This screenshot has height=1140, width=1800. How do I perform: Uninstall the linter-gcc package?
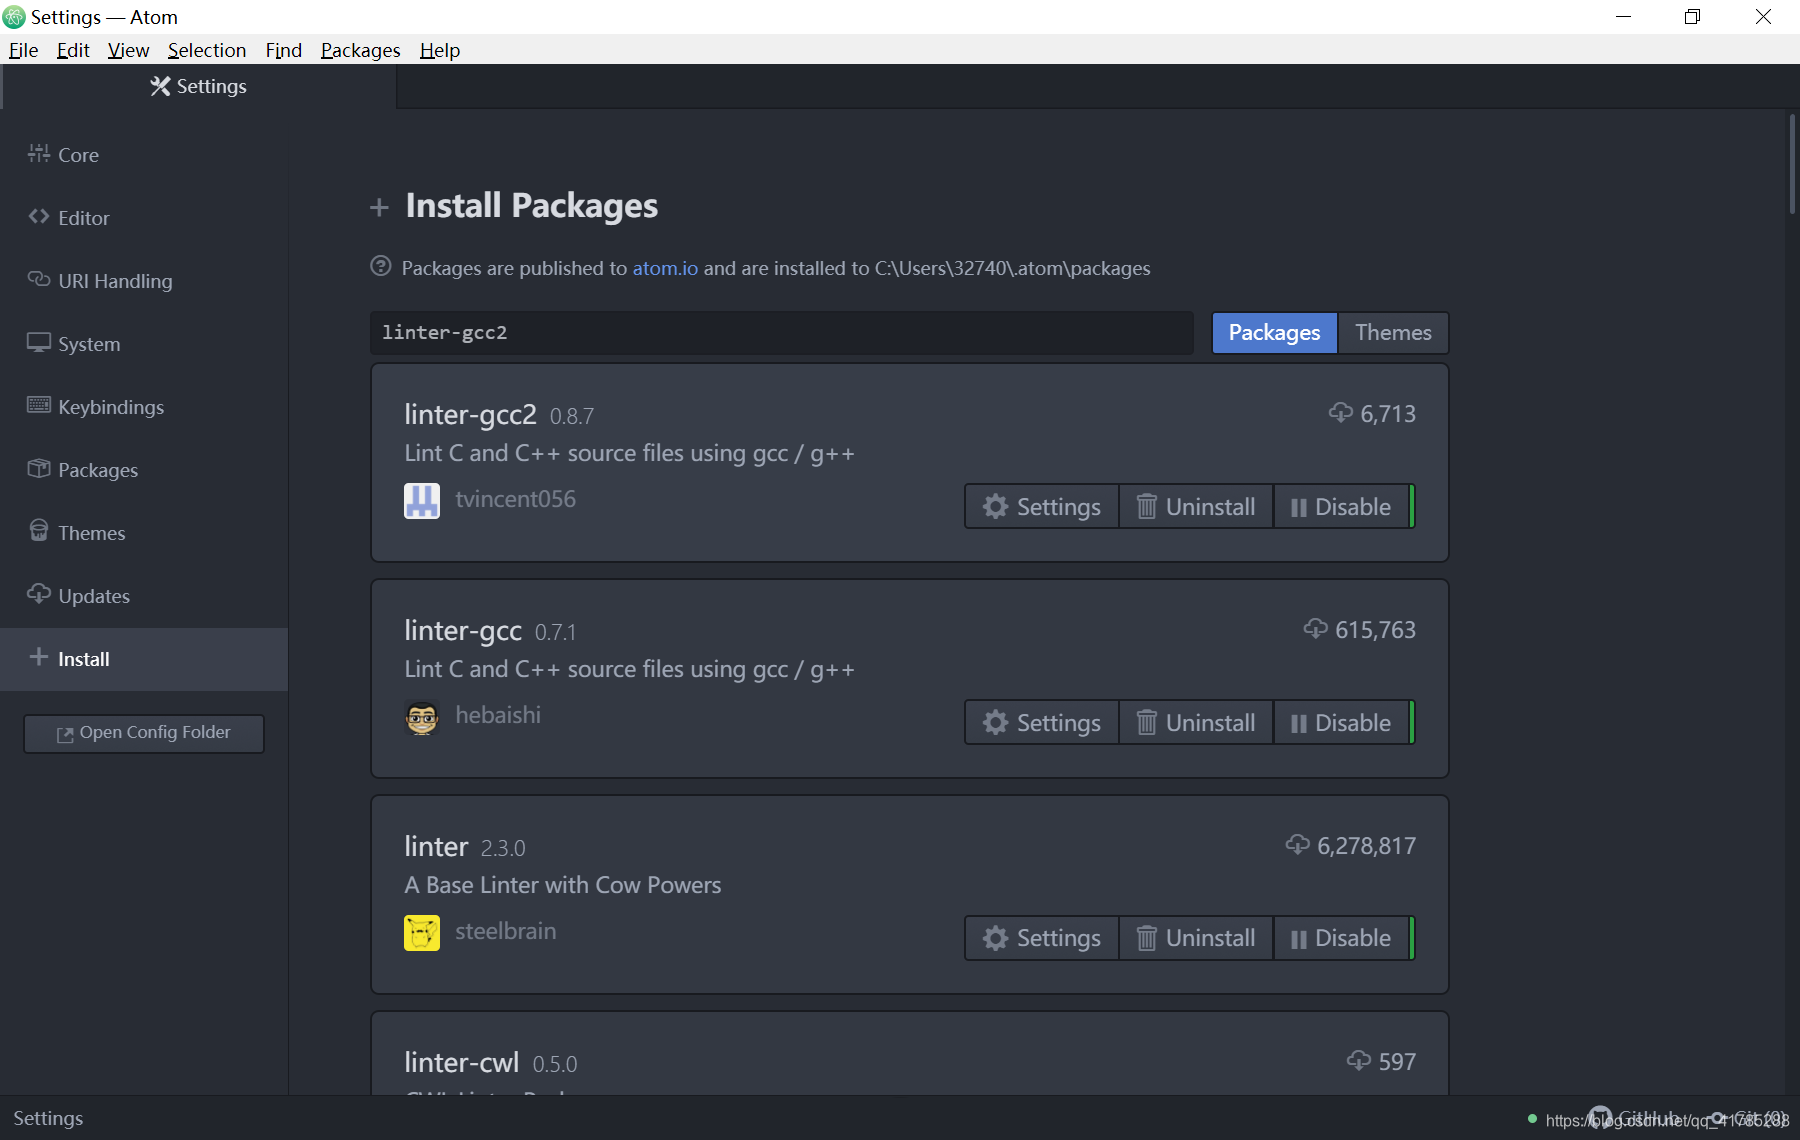(x=1196, y=723)
